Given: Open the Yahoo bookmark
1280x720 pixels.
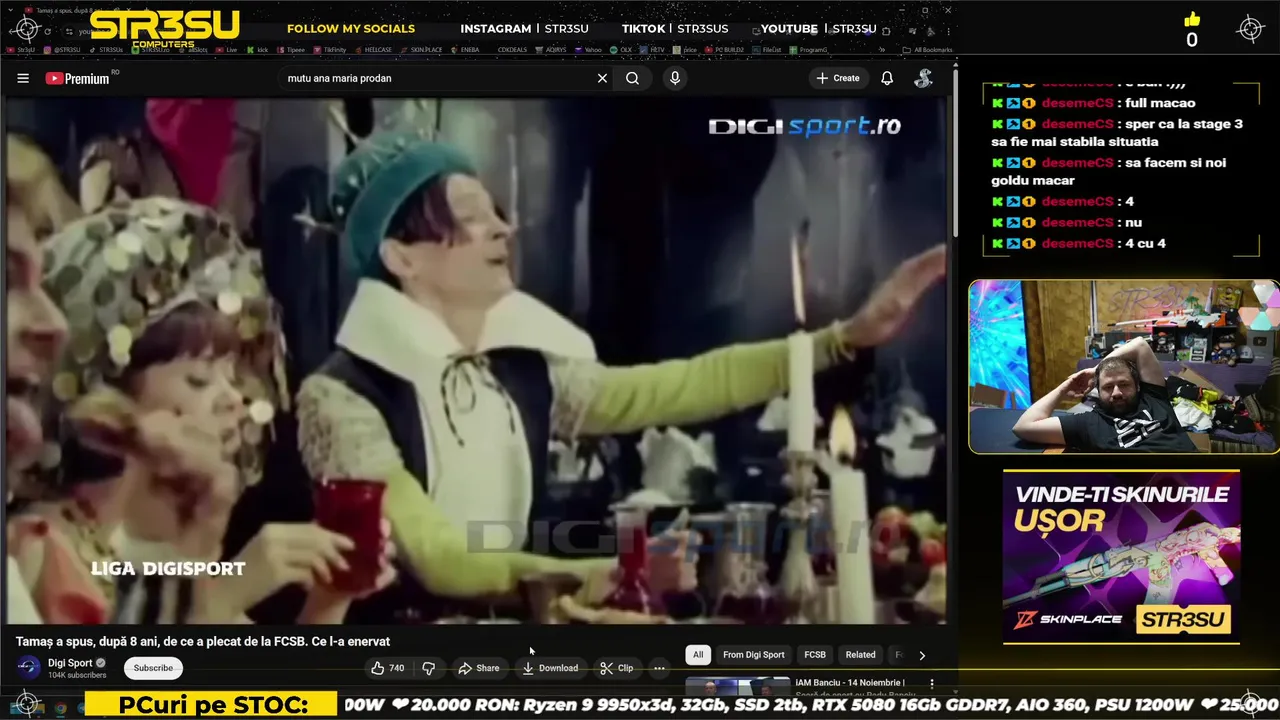Looking at the screenshot, I should click(x=588, y=50).
